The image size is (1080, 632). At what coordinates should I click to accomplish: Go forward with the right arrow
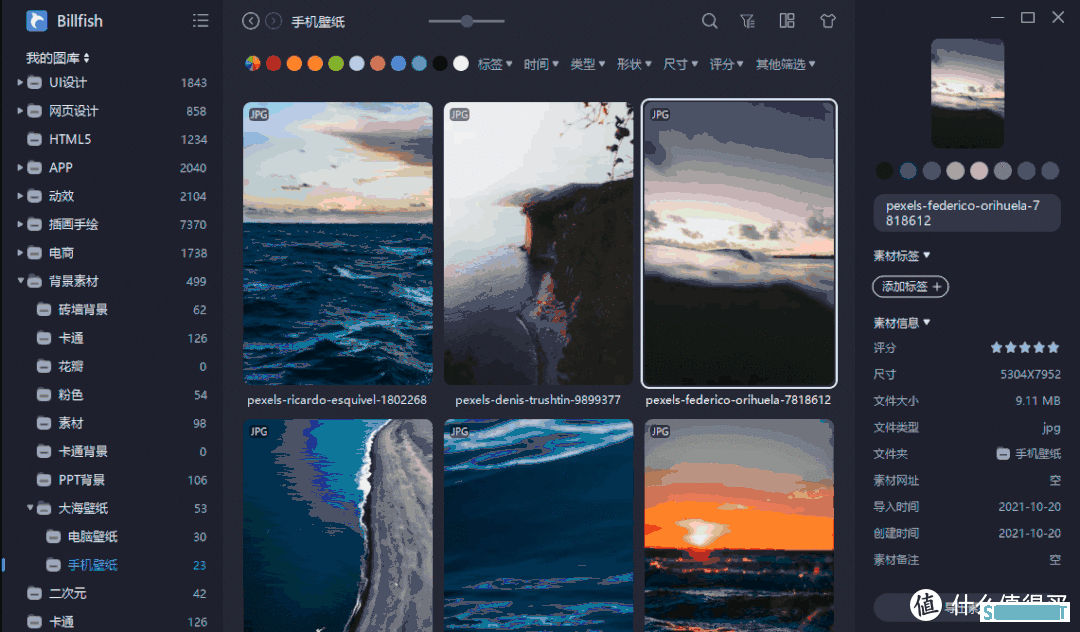pyautogui.click(x=273, y=21)
